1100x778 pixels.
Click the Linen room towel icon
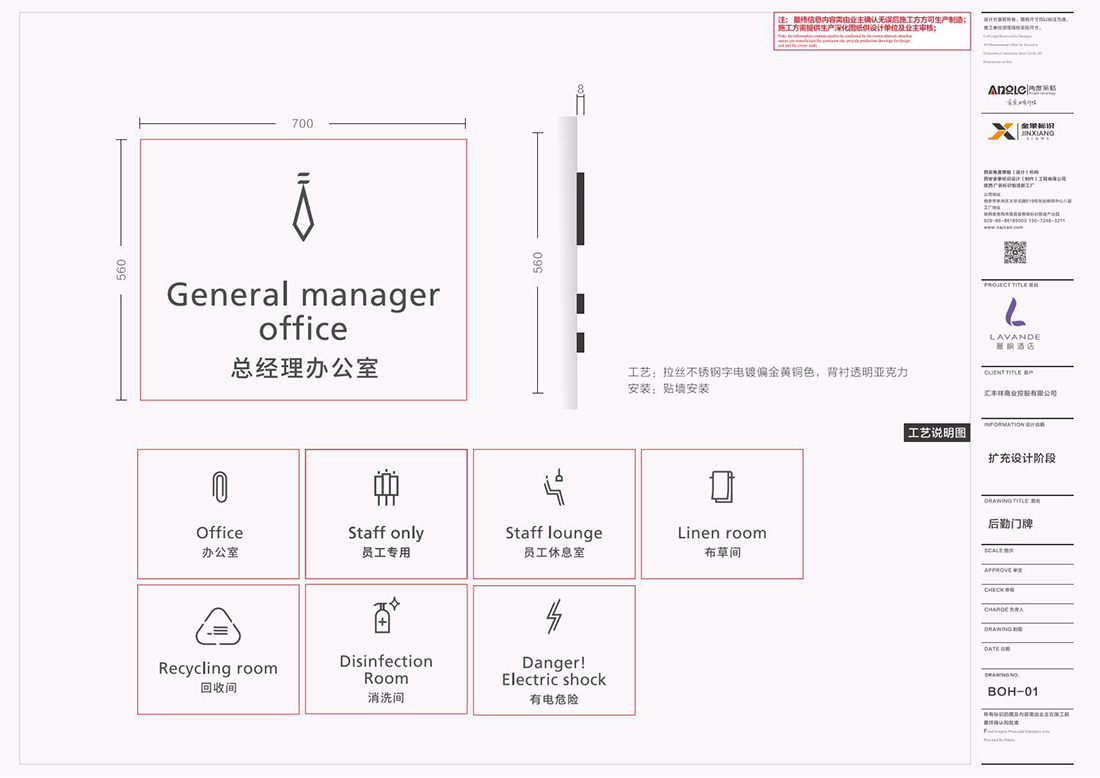click(x=722, y=487)
